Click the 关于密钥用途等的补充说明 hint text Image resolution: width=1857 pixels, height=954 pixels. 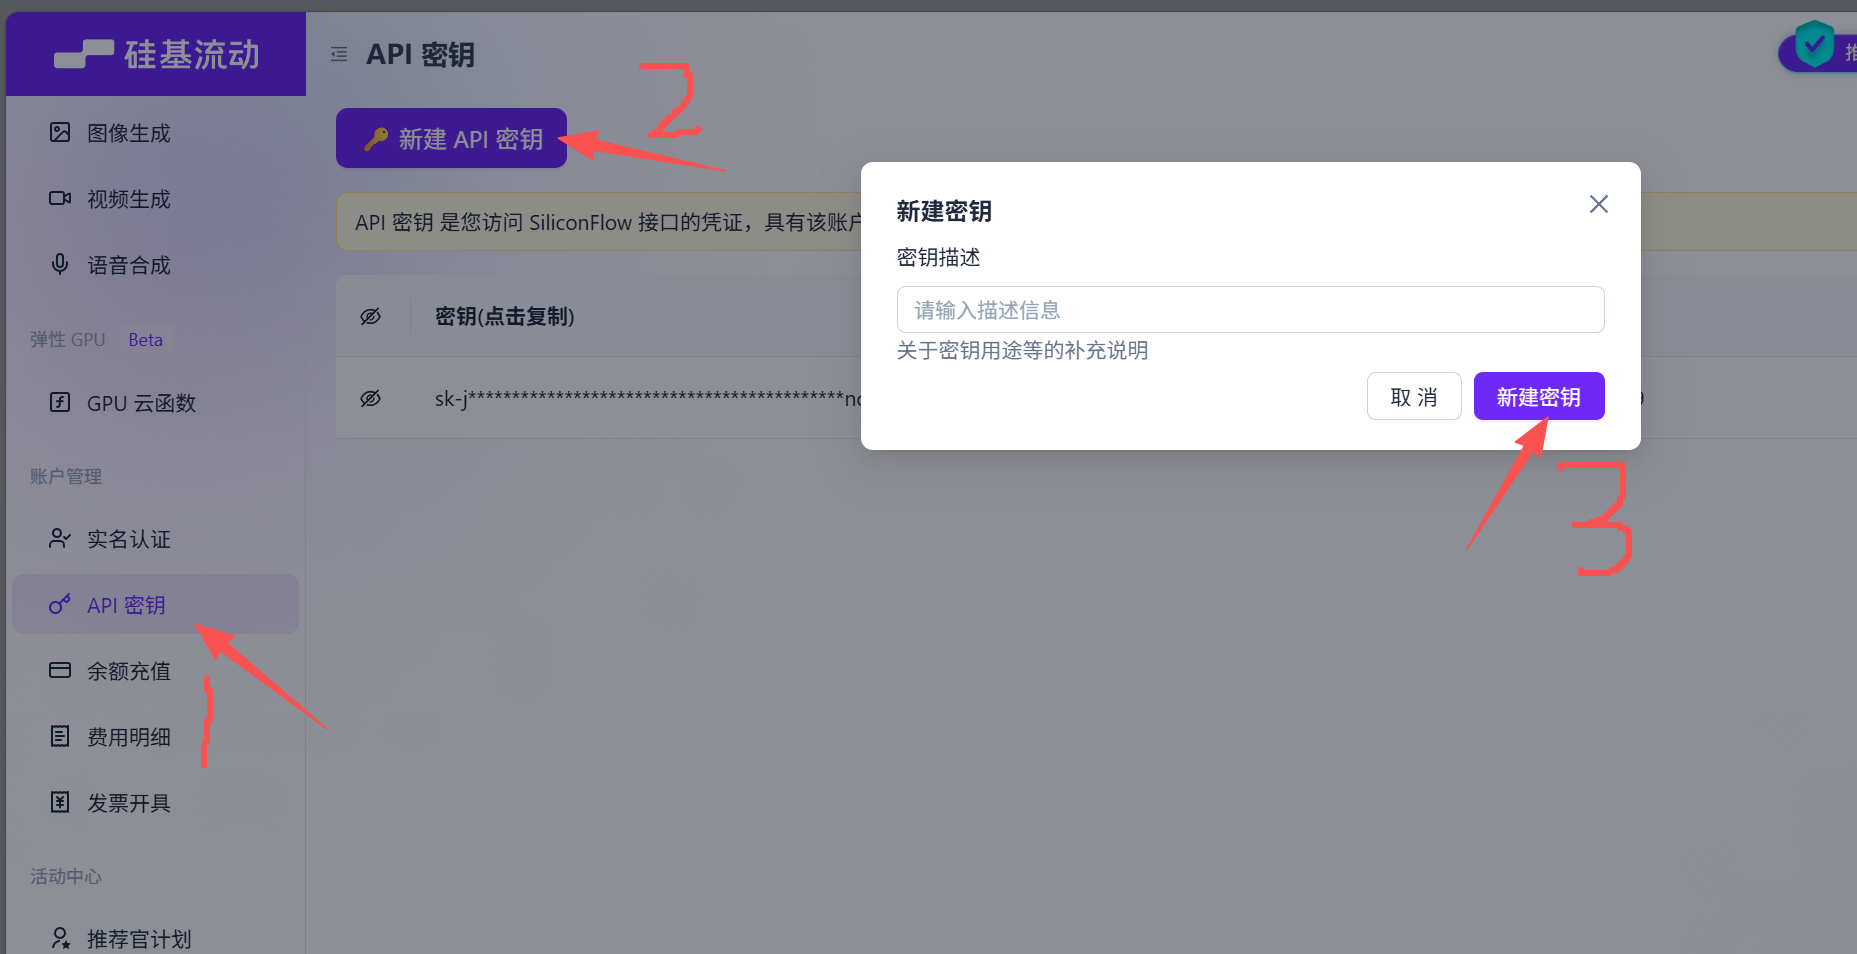tap(1022, 350)
